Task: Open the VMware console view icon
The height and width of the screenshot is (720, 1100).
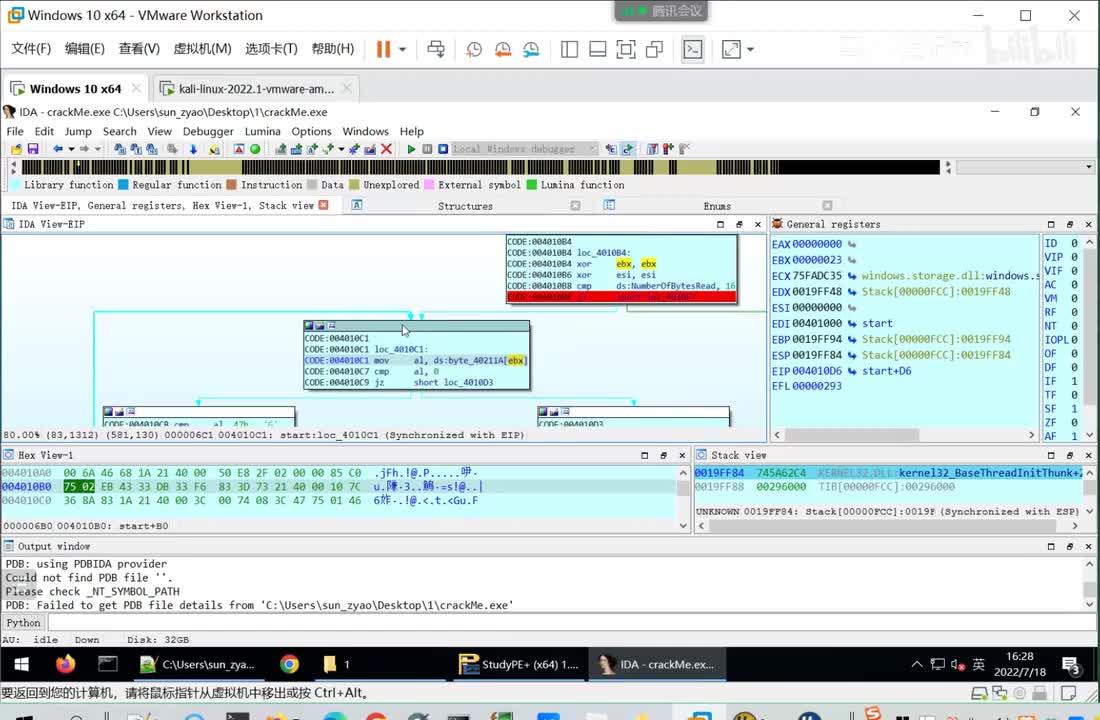Action: 692,49
